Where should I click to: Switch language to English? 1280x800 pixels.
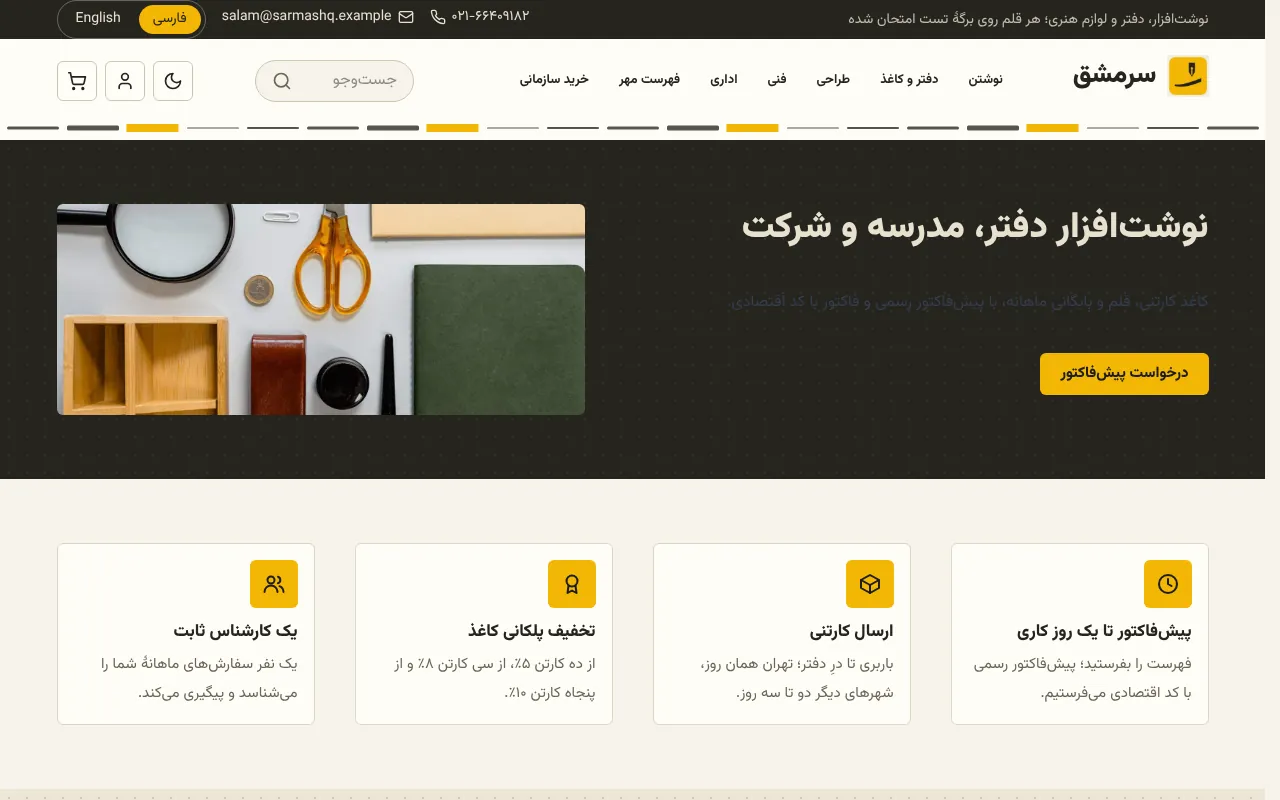click(98, 18)
